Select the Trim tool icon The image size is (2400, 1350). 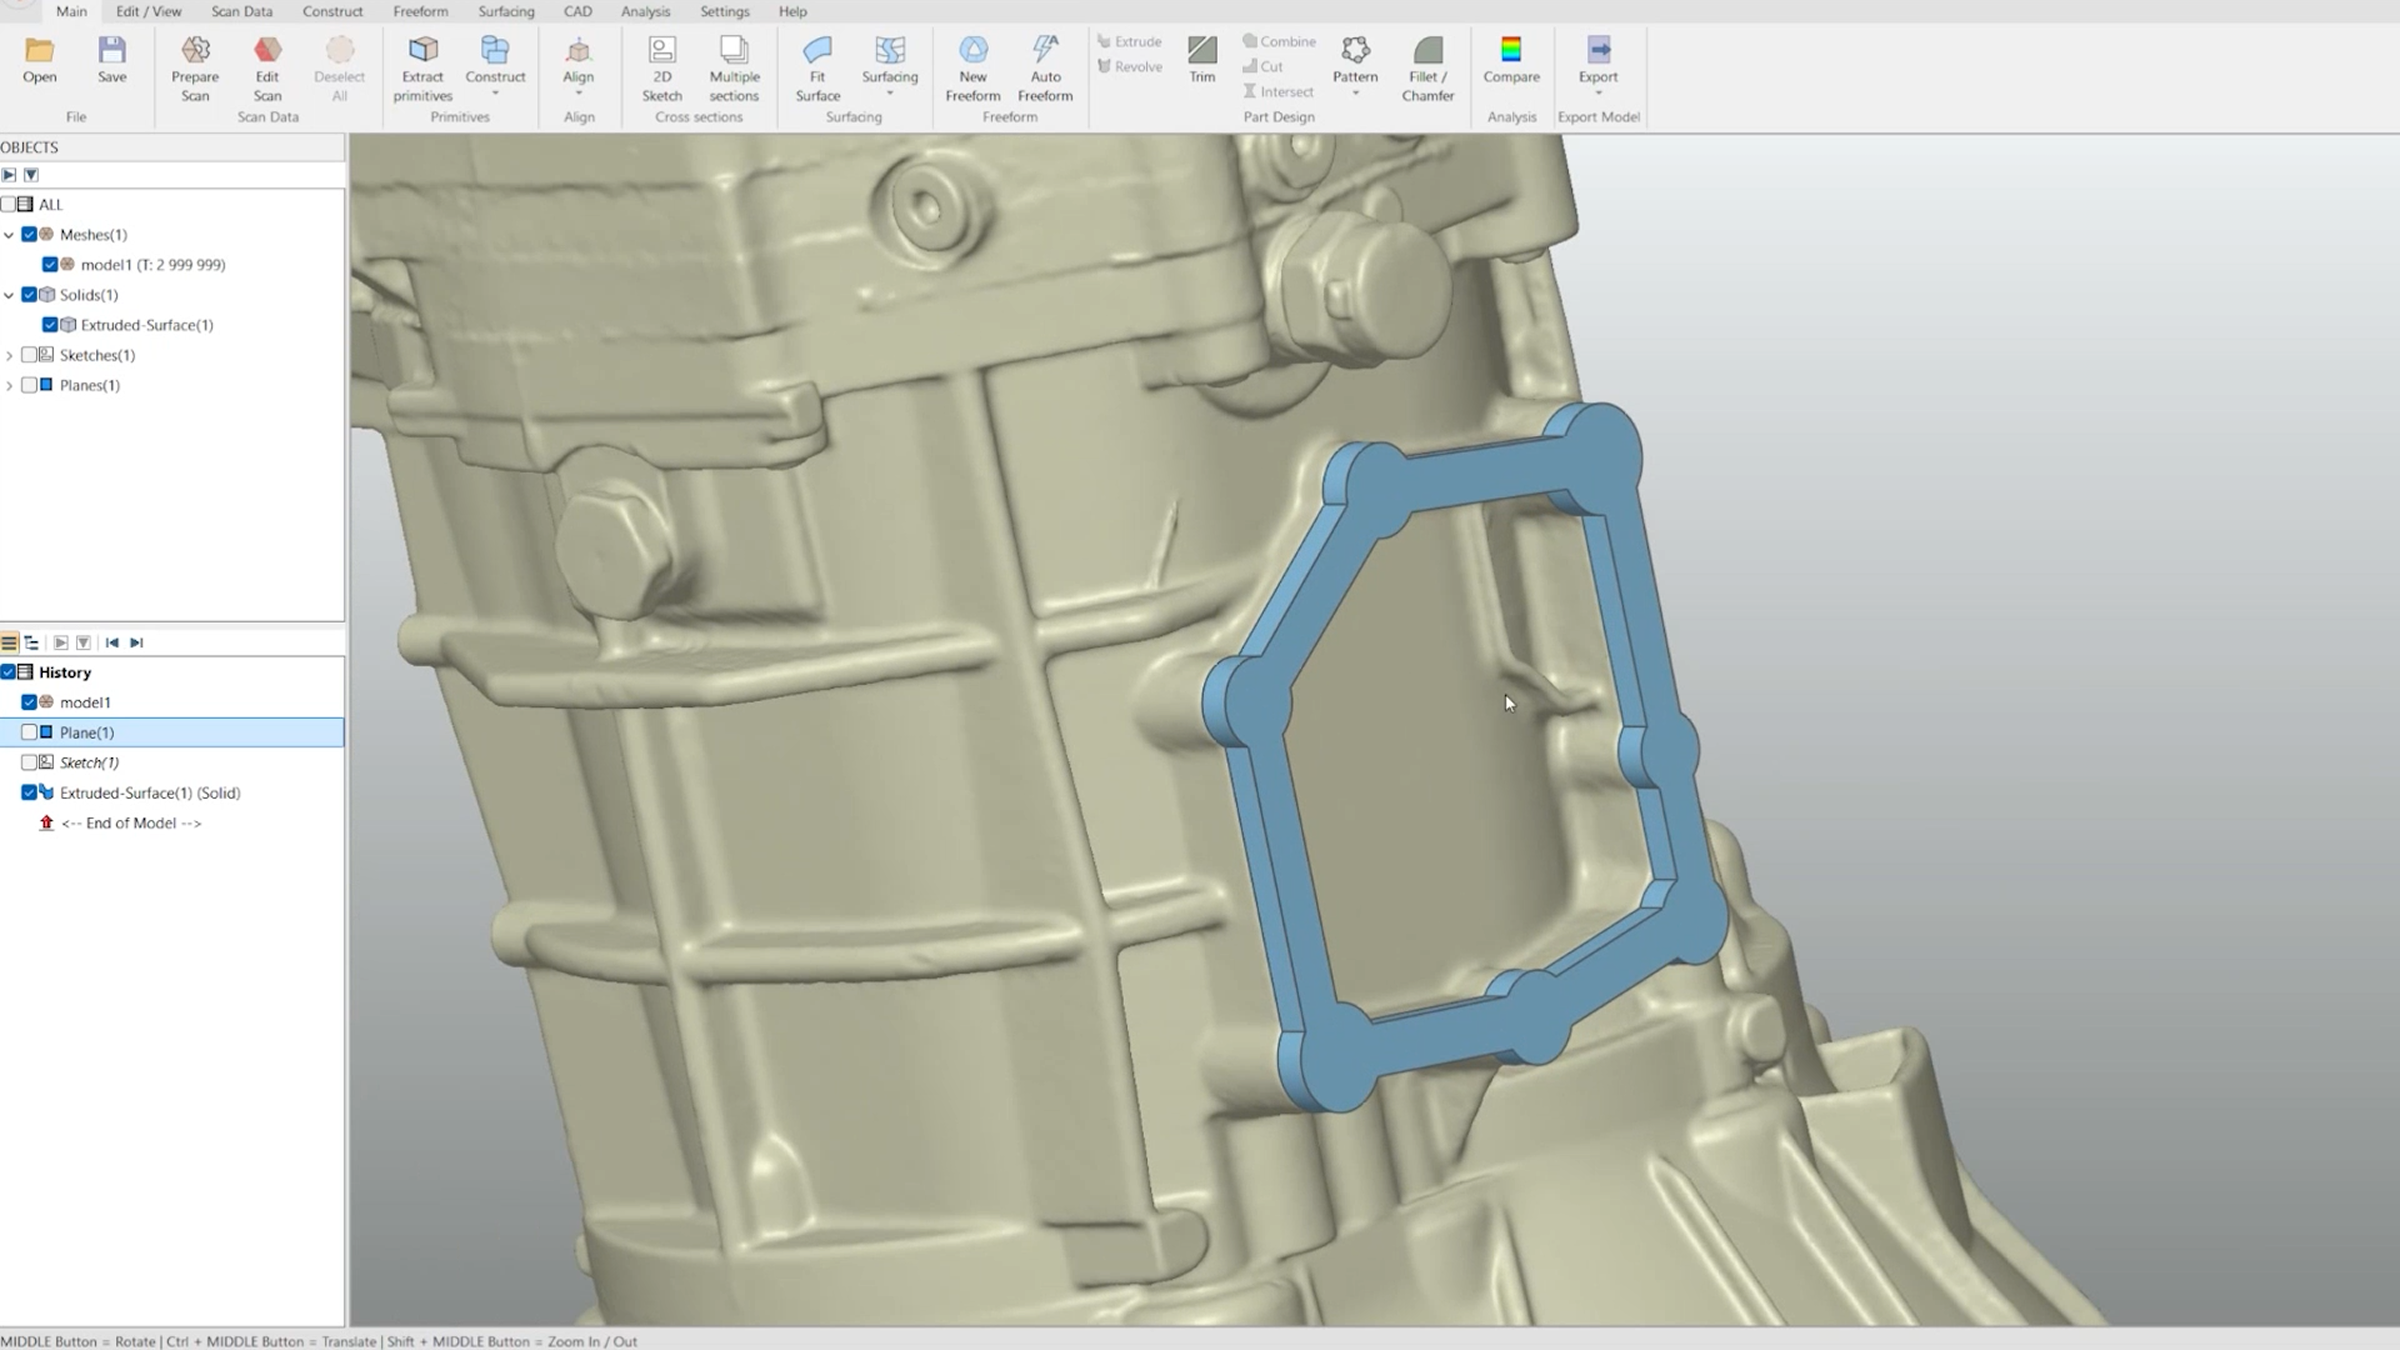(x=1202, y=50)
